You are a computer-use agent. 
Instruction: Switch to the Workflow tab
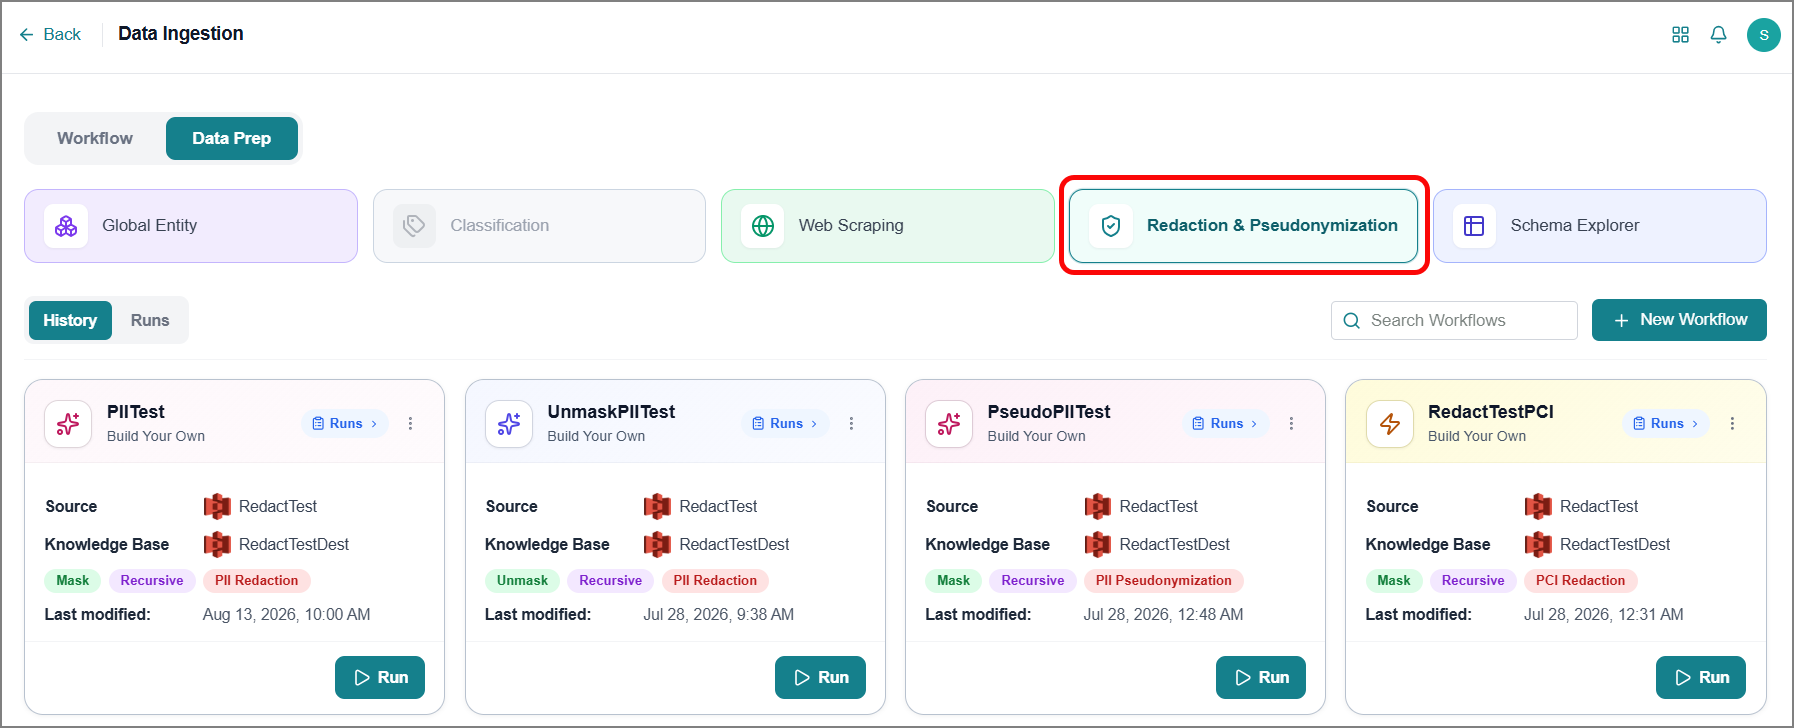tap(95, 138)
